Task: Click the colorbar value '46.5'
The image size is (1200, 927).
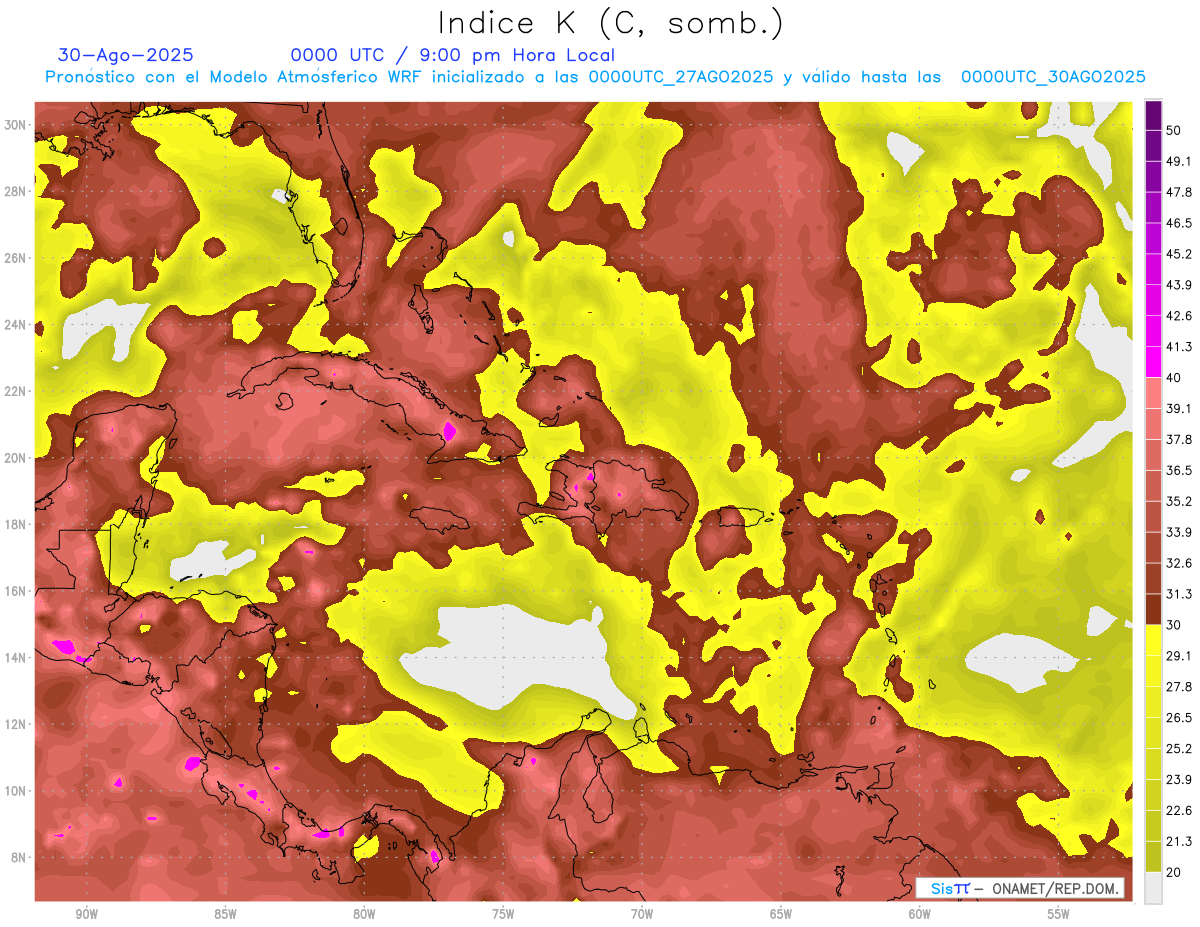Action: (1179, 223)
